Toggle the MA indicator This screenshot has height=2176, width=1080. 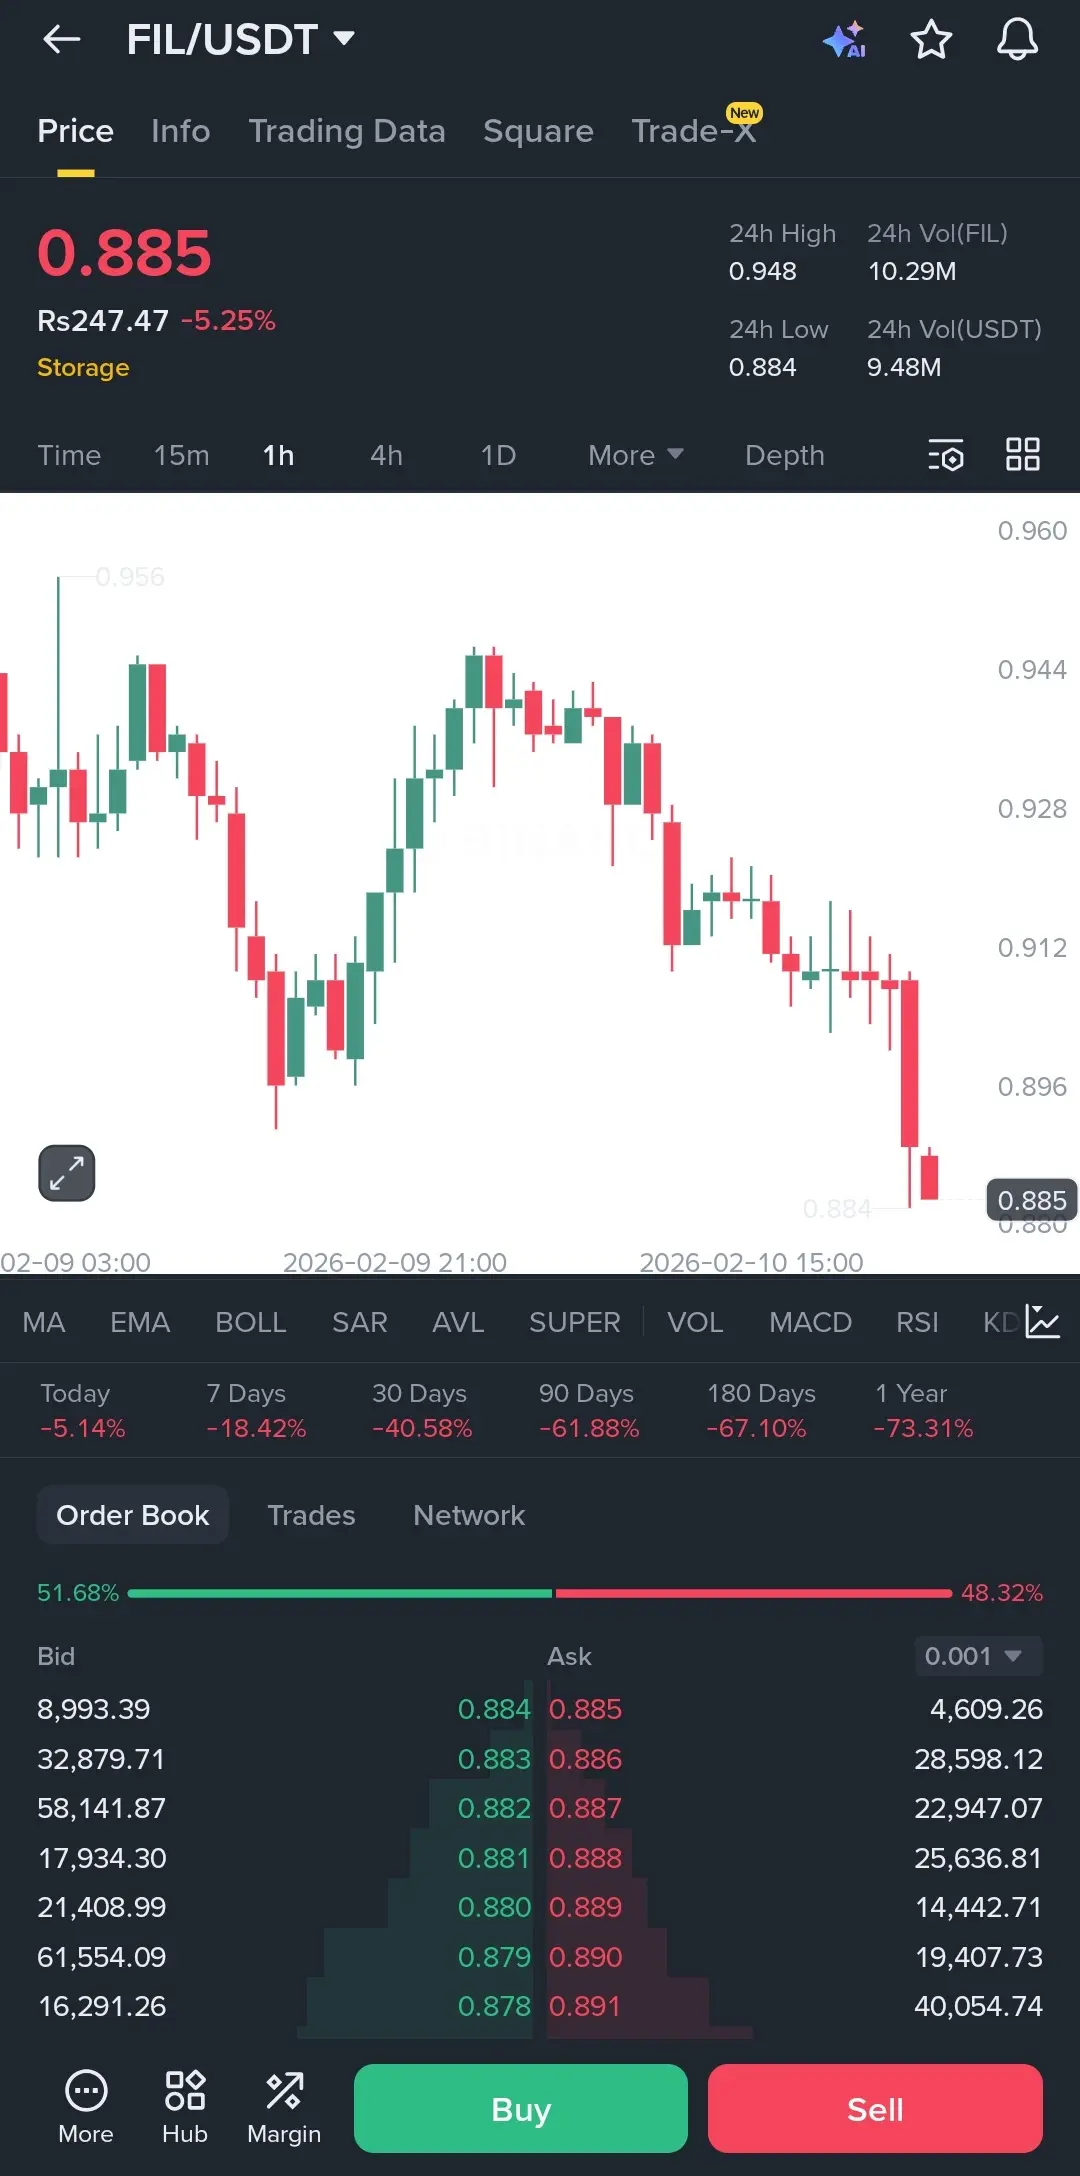tap(44, 1322)
